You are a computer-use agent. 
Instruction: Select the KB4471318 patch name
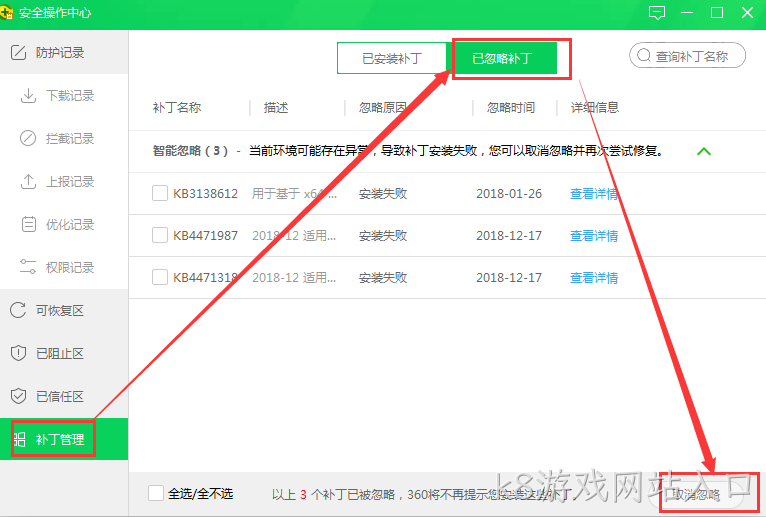[x=205, y=278]
